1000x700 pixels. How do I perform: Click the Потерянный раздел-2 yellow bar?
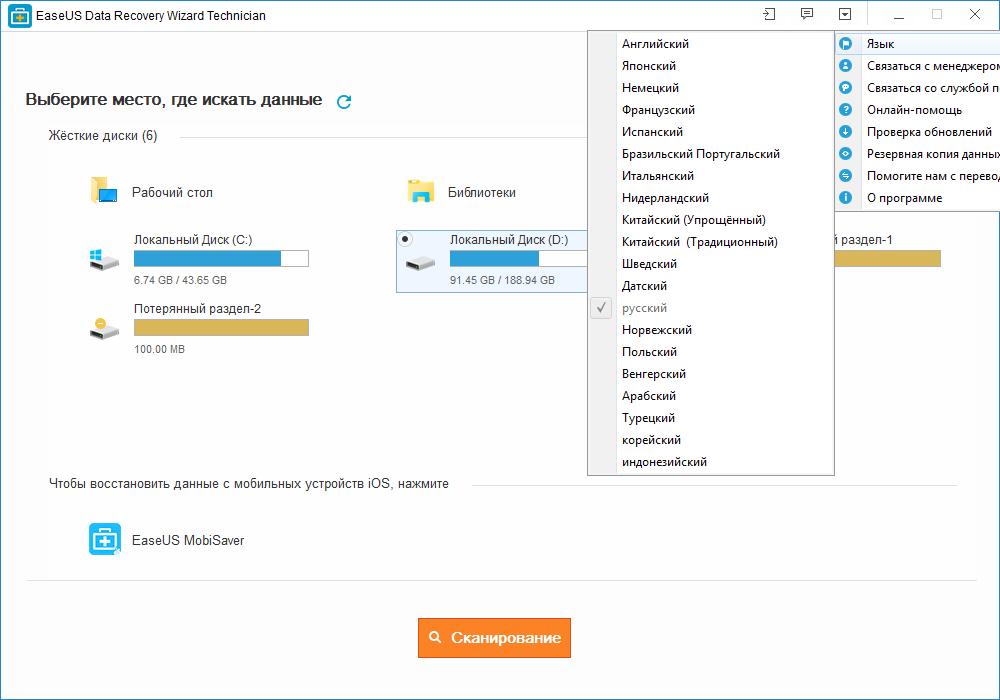(221, 327)
